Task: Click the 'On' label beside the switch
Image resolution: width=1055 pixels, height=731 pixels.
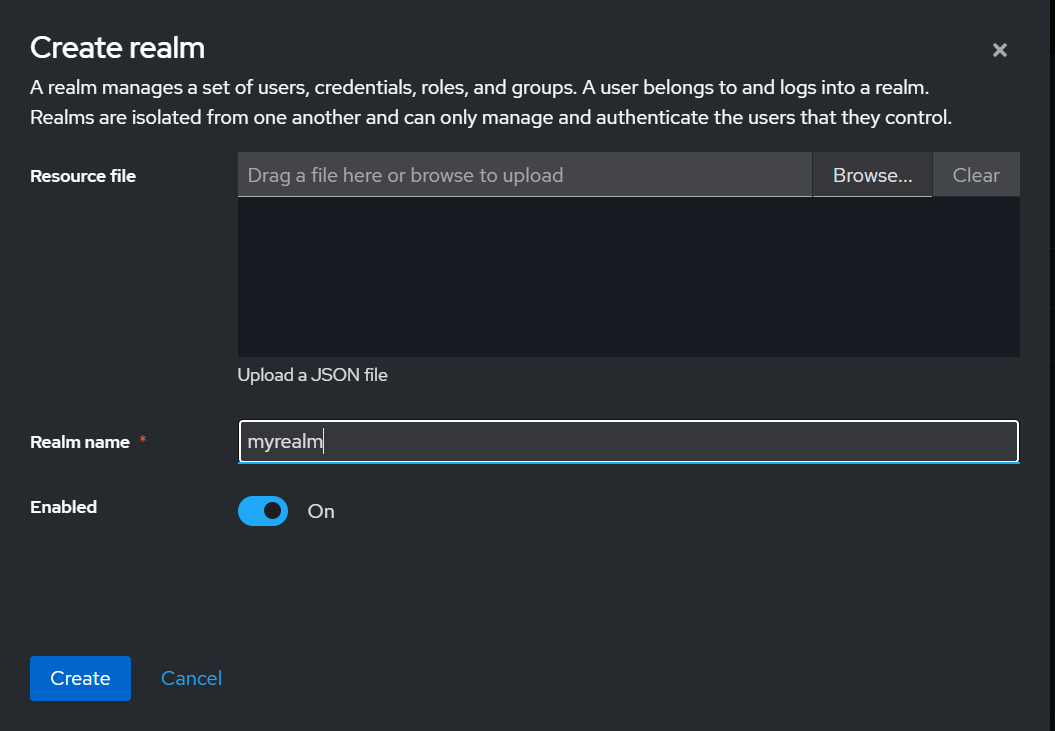Action: (321, 511)
